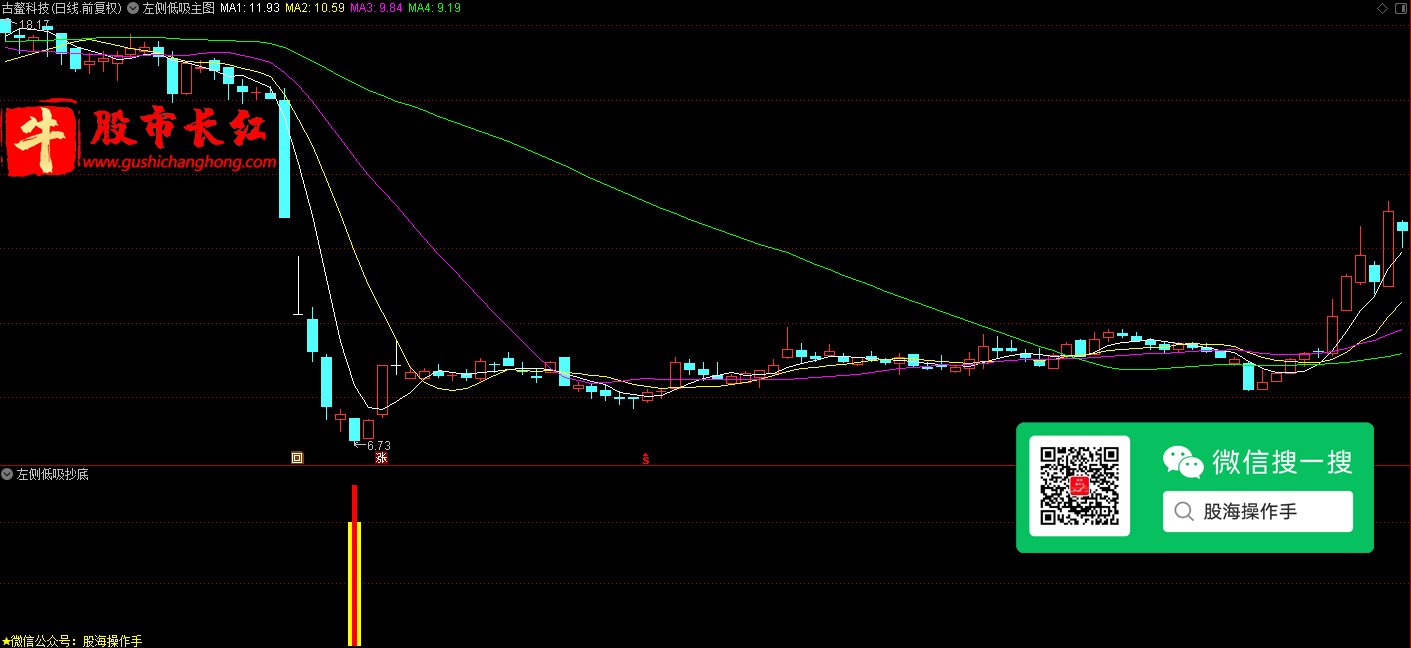Click the magnifier icon in the search box
The image size is (1411, 648).
(1184, 512)
